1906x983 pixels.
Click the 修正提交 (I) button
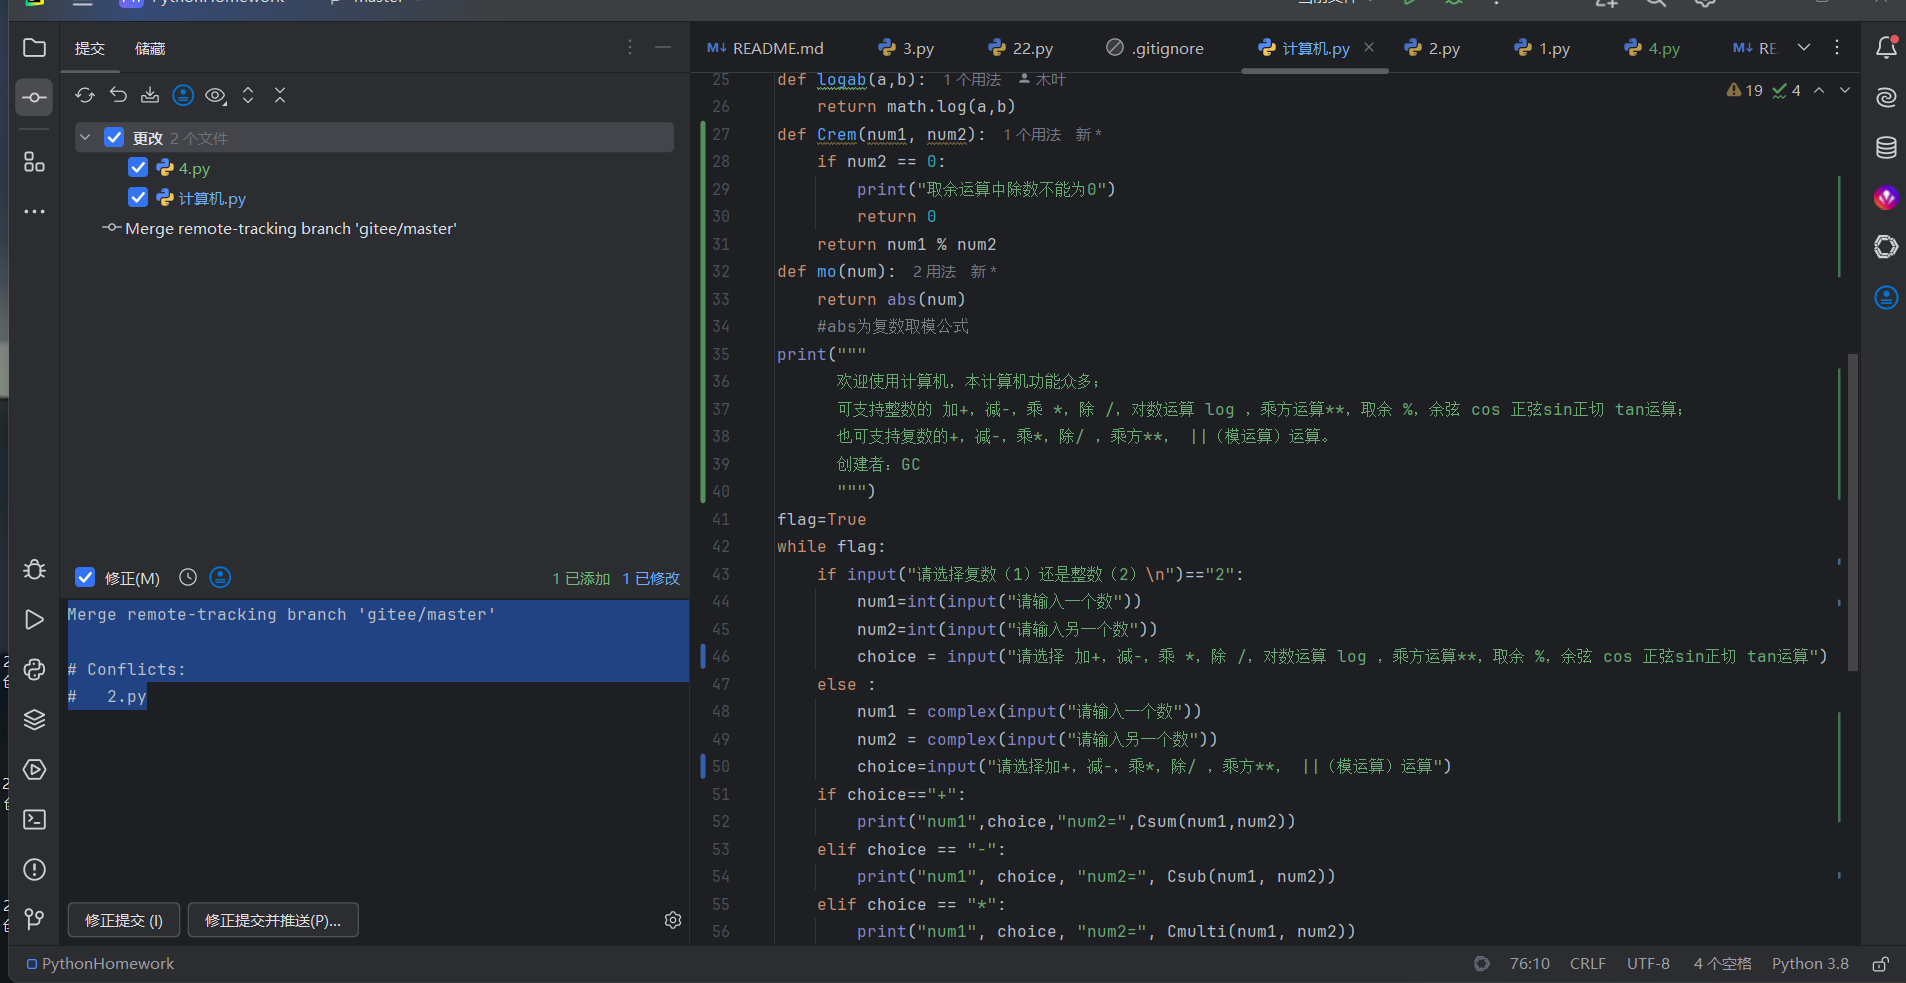coord(124,920)
